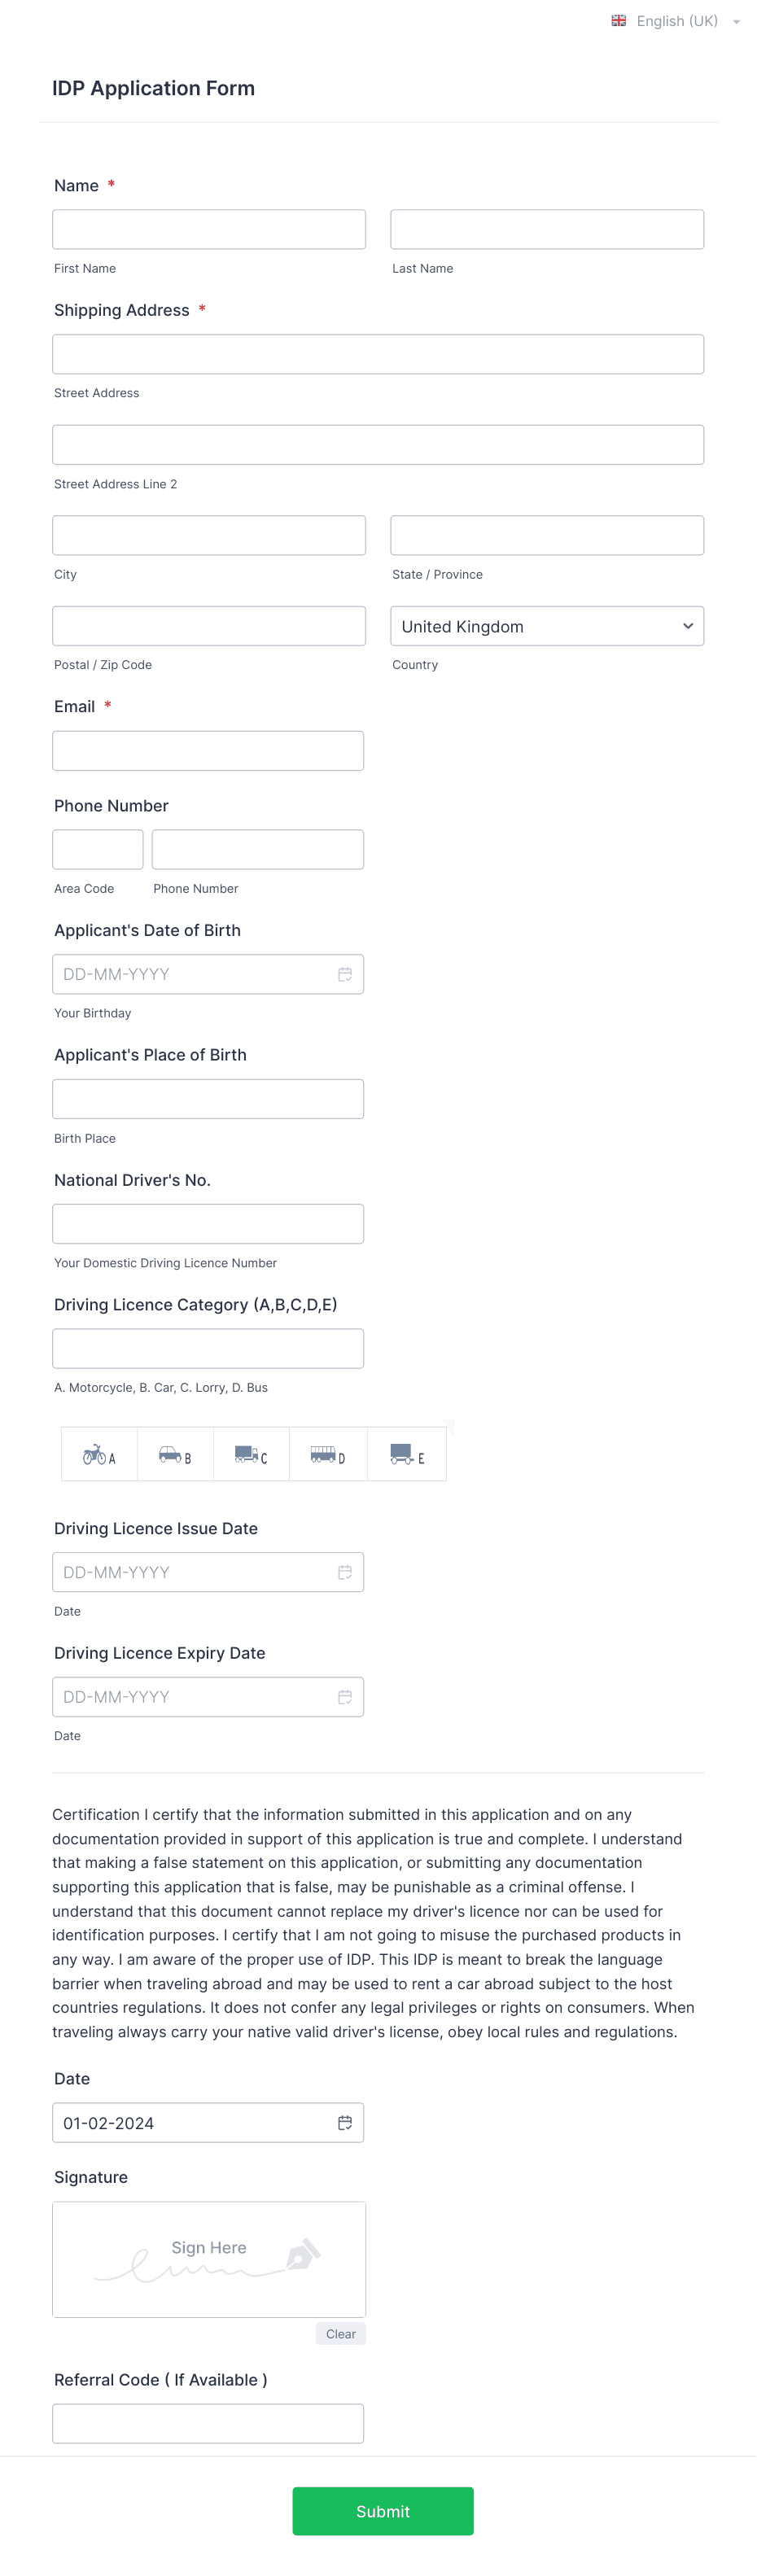Screen dimensions: 757x2576
Task: Select the Referral Code input field
Action: click(208, 2424)
